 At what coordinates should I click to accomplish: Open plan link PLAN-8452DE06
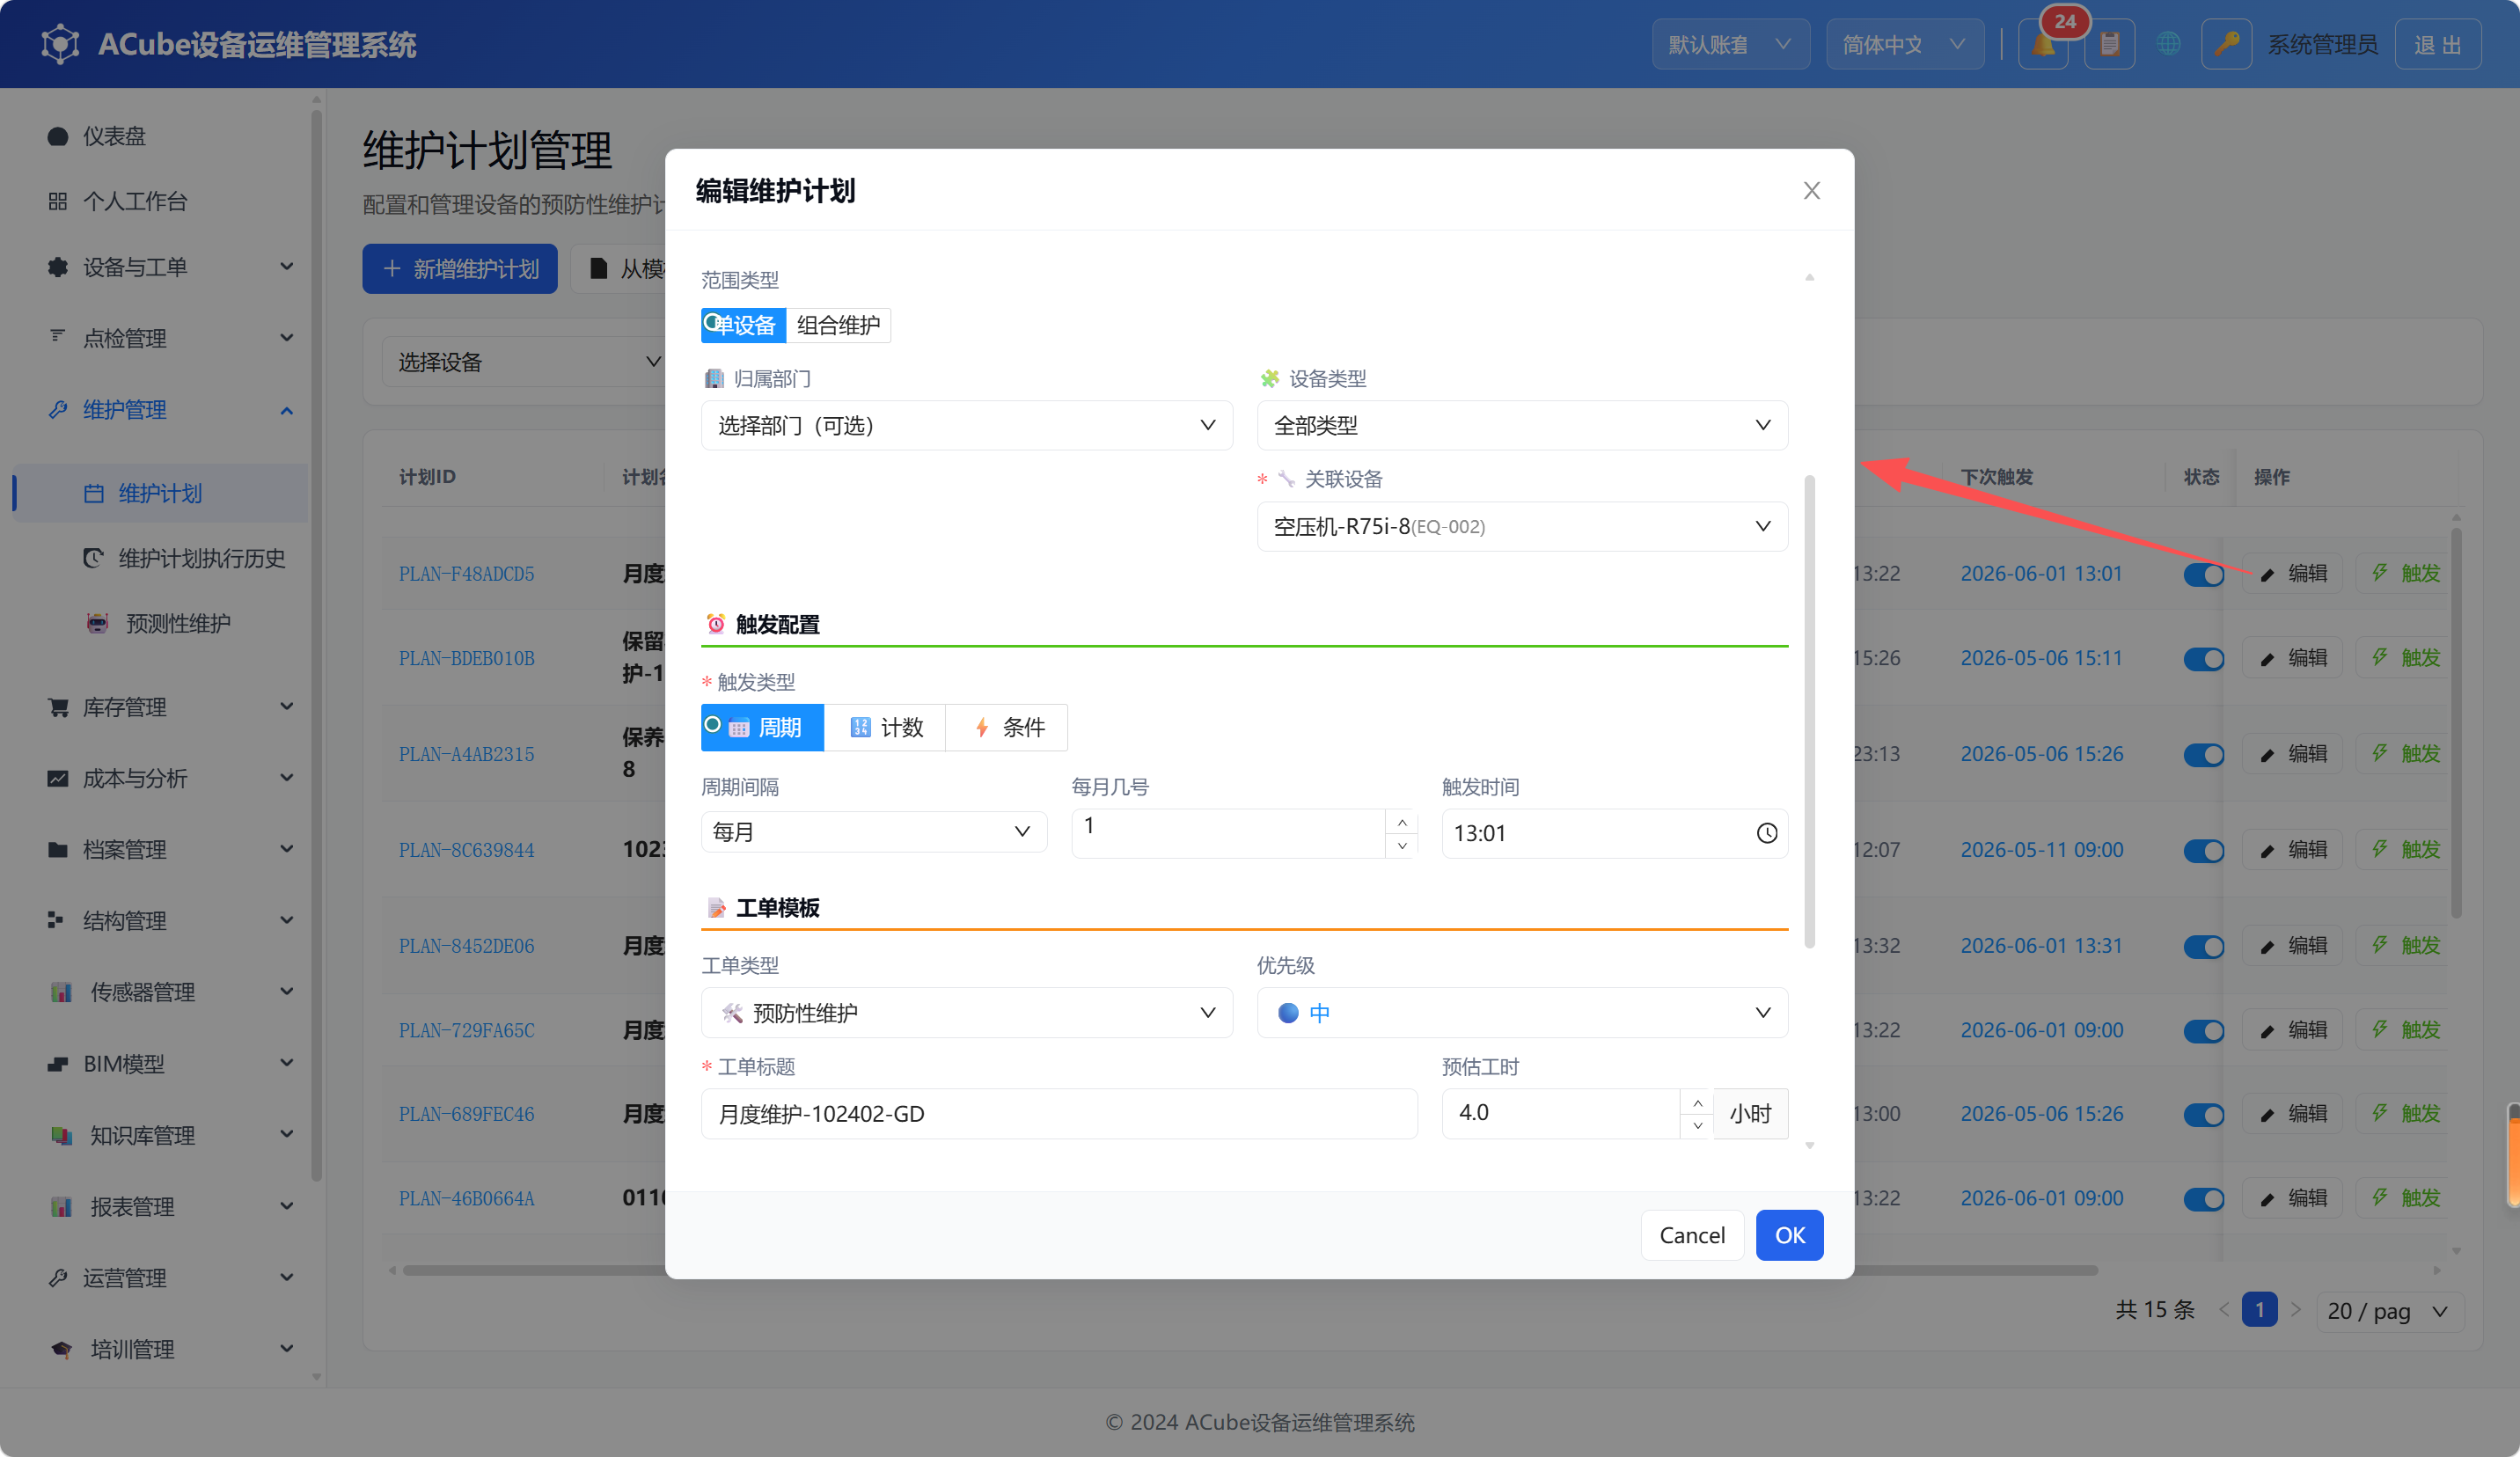tap(466, 946)
